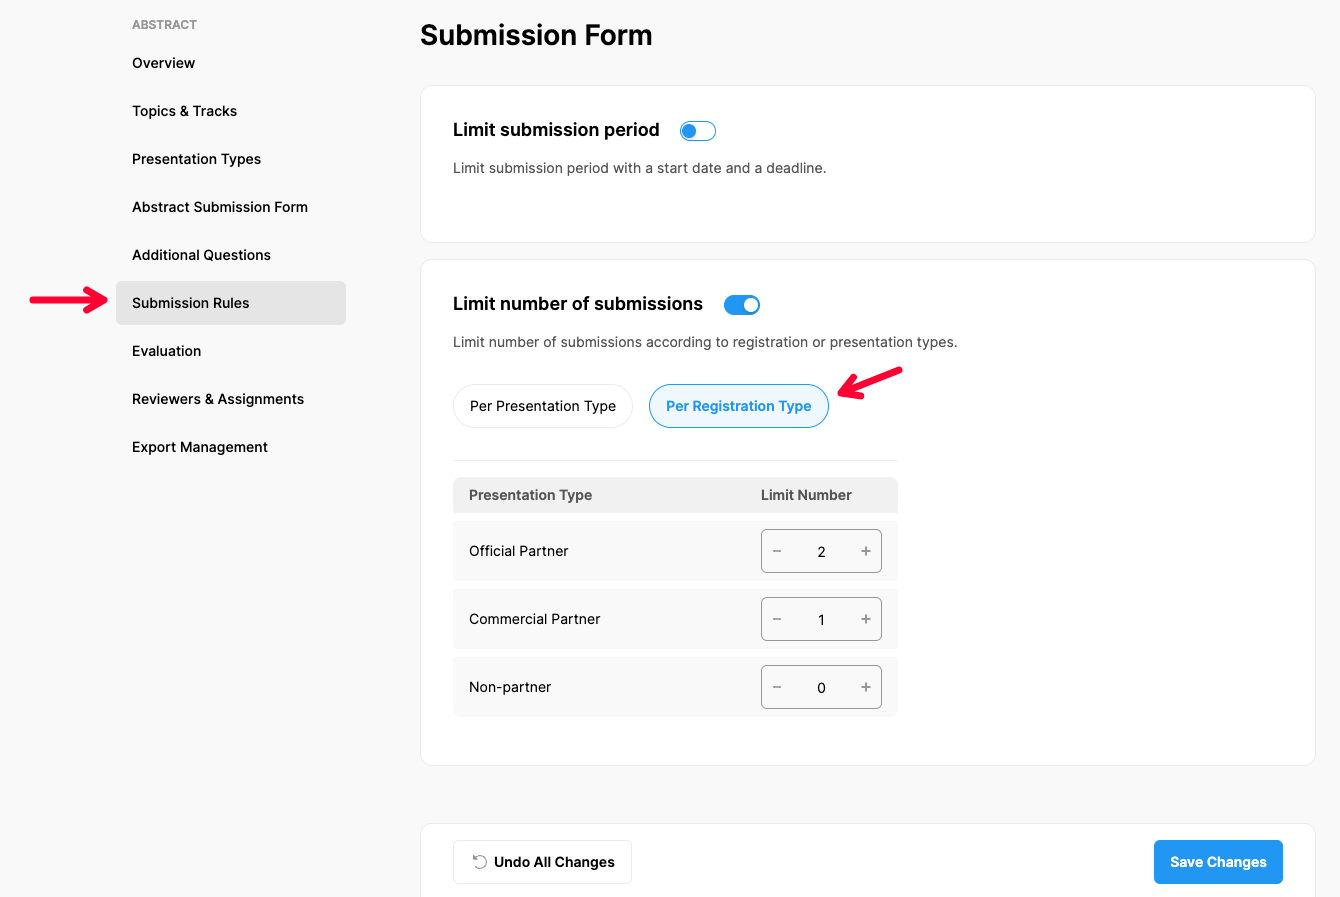Click minus icon for Commercial Partner limit
Screen dimensions: 1340x897
click(x=777, y=619)
